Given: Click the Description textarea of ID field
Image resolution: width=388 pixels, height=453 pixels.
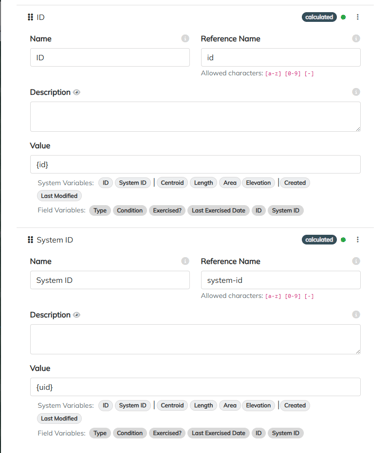Looking at the screenshot, I should pyautogui.click(x=195, y=117).
